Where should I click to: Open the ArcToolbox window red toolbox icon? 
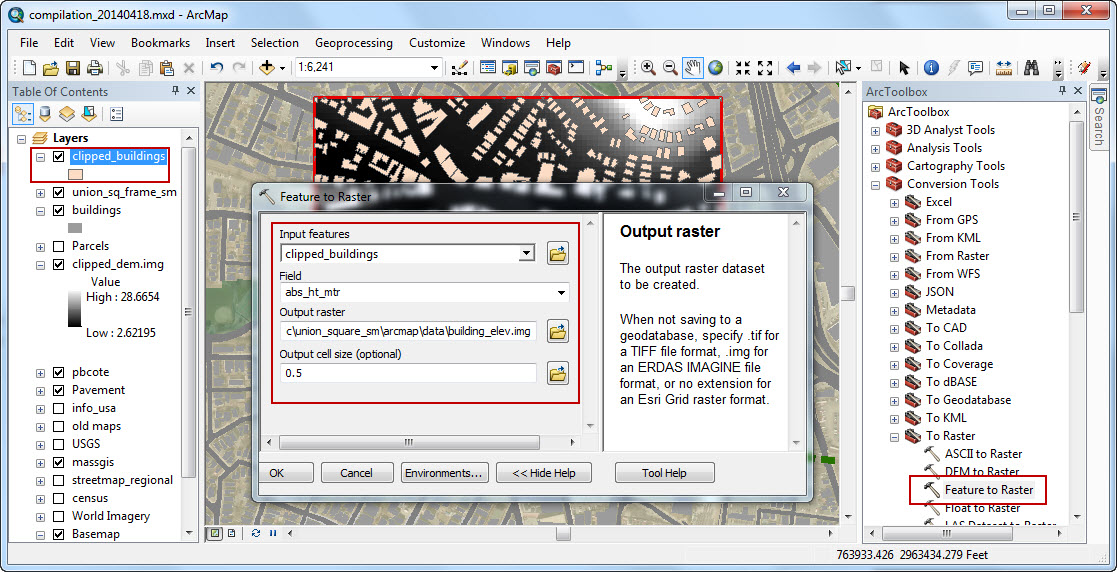(x=554, y=68)
